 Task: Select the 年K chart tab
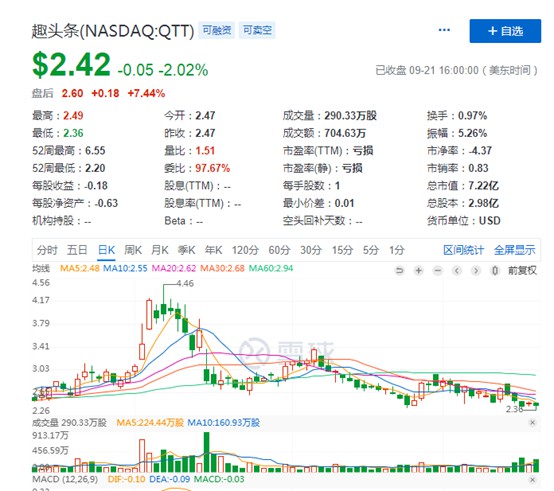(213, 250)
